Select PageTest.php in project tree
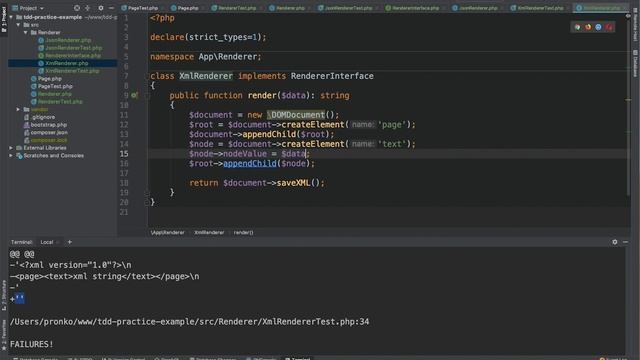 (x=55, y=87)
